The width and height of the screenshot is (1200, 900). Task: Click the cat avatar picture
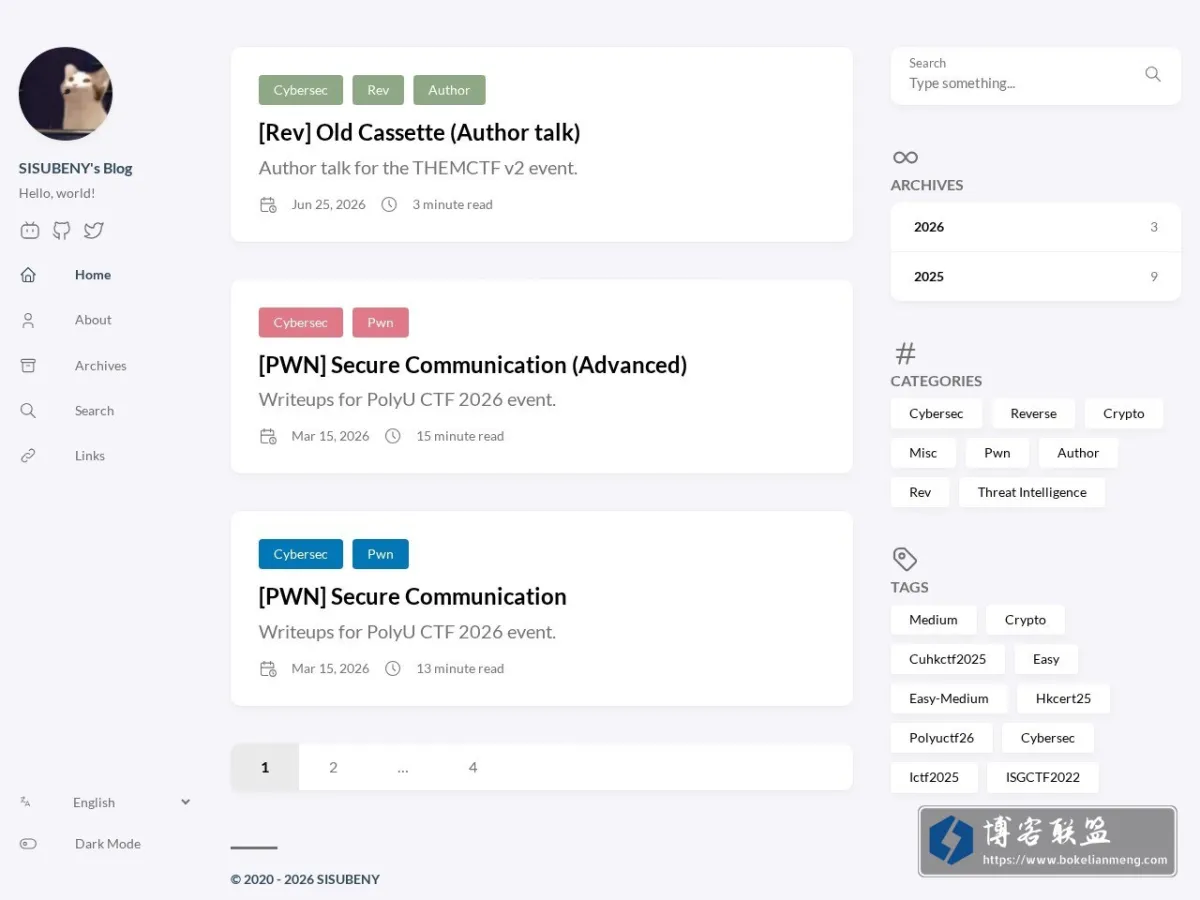(x=66, y=94)
